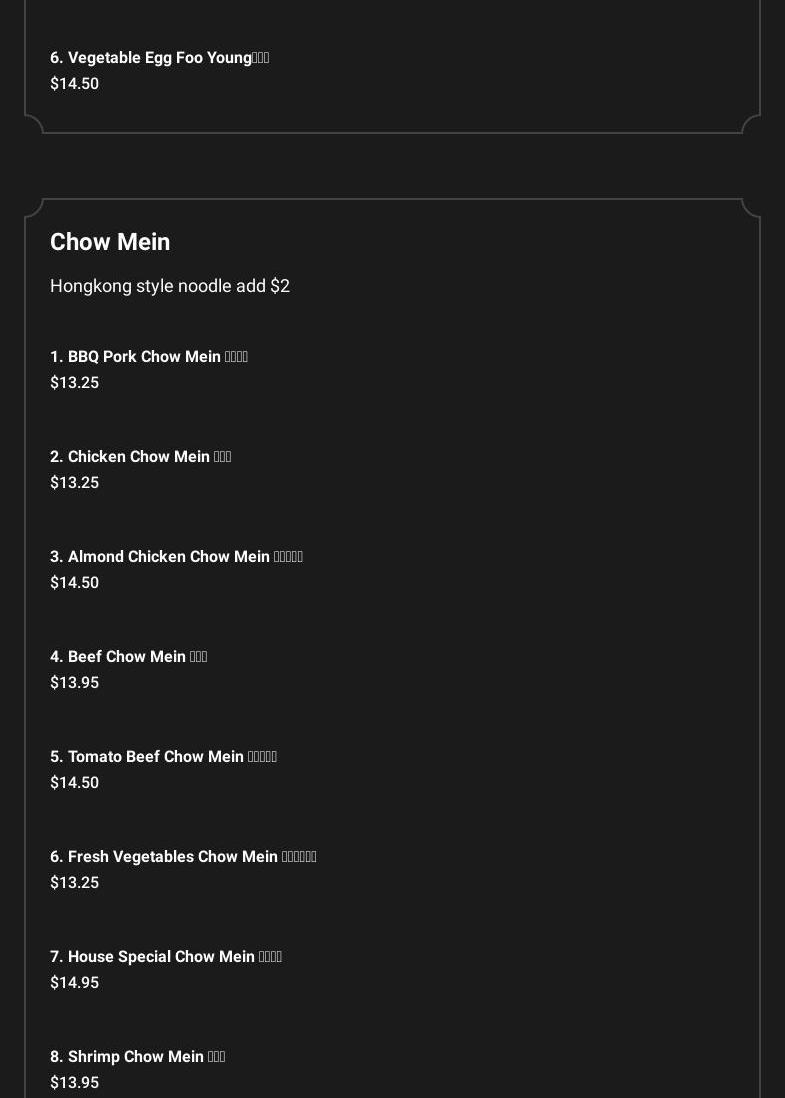Screen dimensions: 785x1098
Task: Click the Chow Mein section heading
Action: (x=110, y=242)
